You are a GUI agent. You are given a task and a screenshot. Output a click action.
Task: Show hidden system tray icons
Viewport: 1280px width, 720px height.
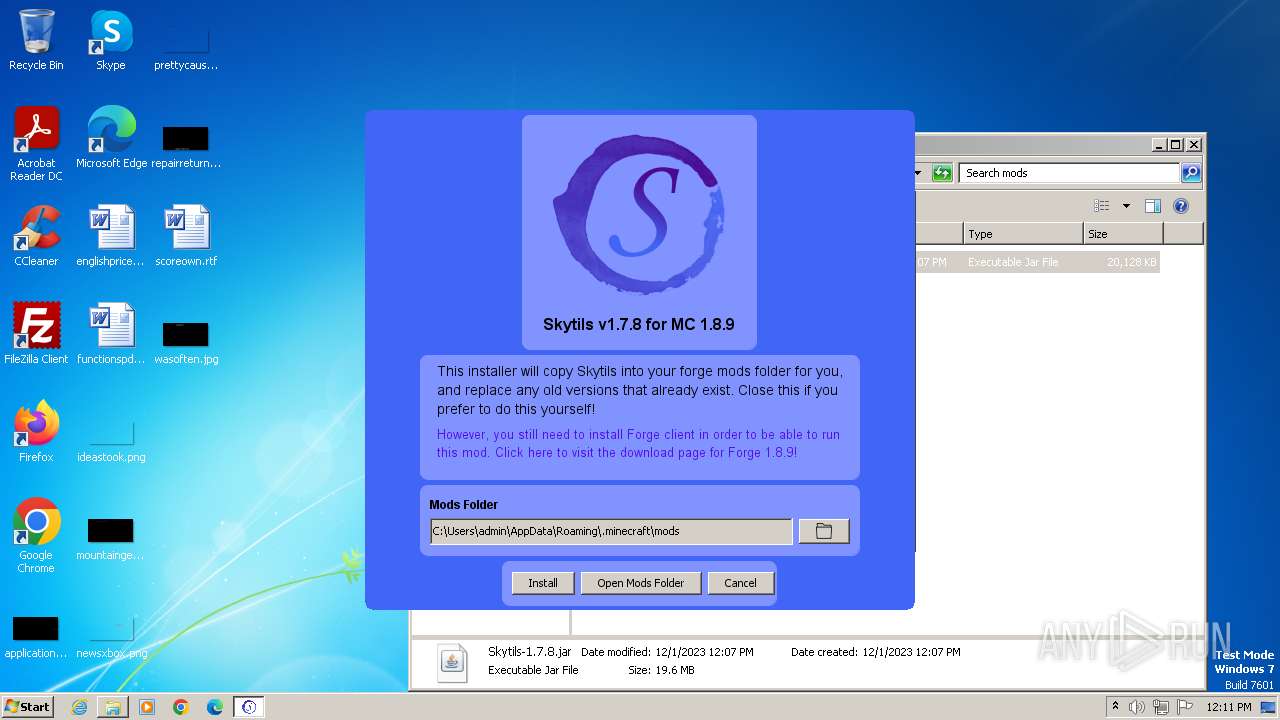[1115, 707]
